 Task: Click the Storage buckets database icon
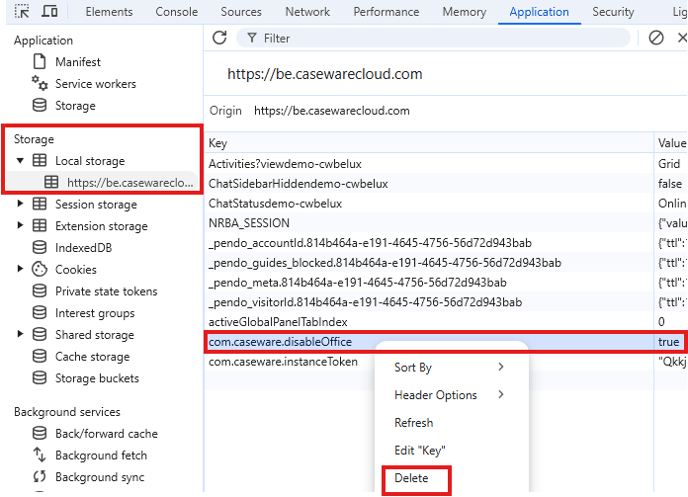[39, 378]
